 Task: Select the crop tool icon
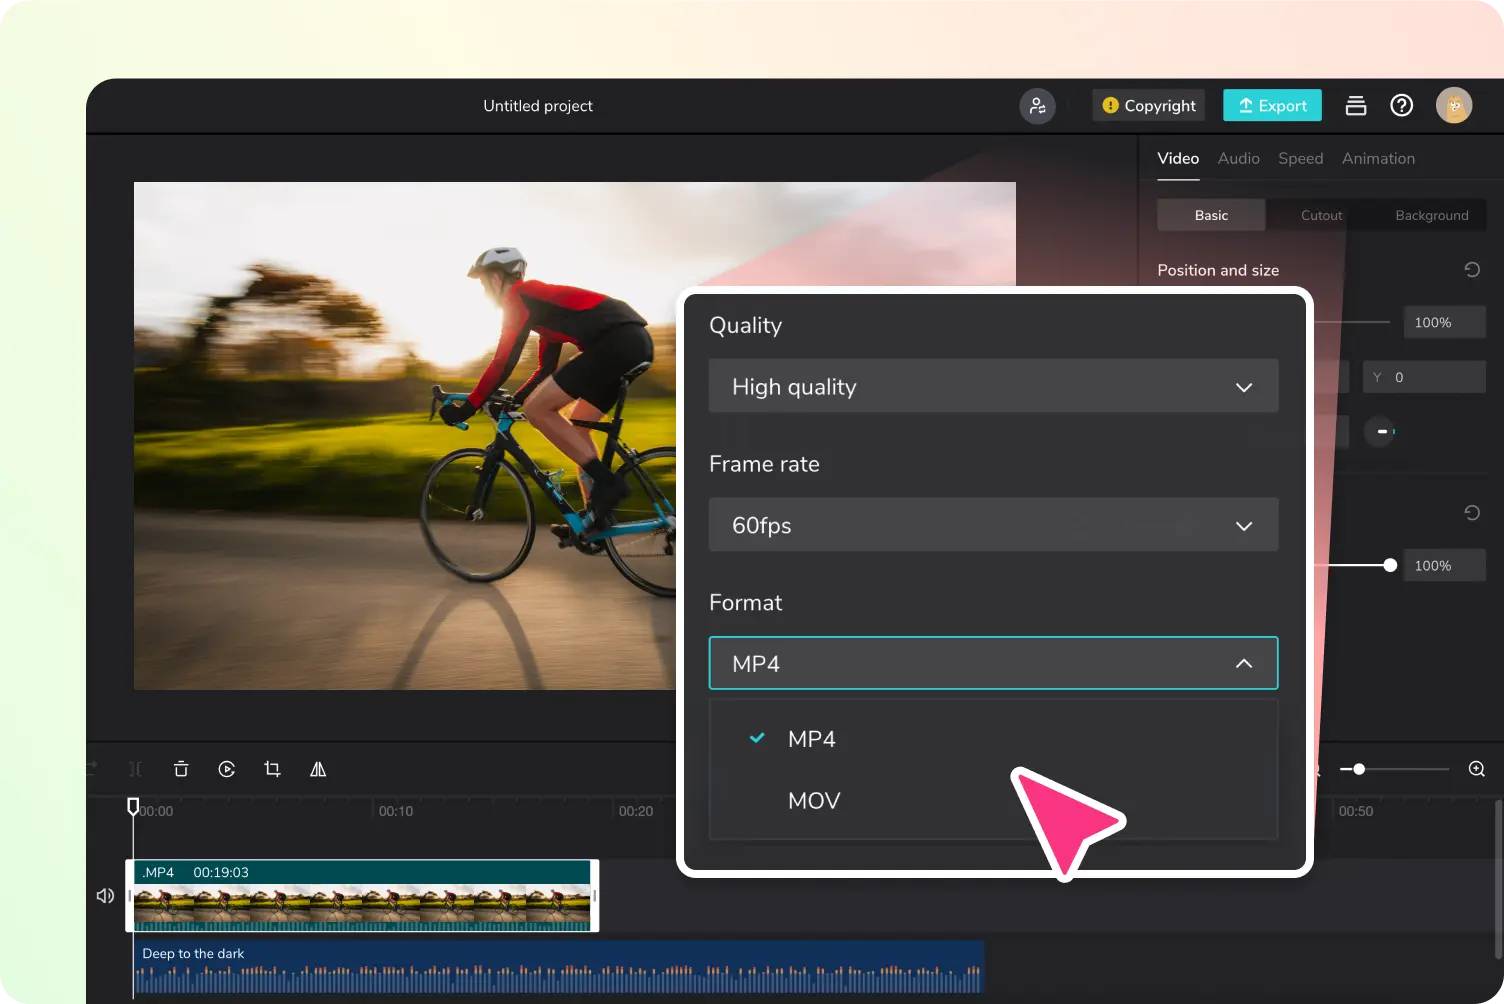(x=272, y=769)
